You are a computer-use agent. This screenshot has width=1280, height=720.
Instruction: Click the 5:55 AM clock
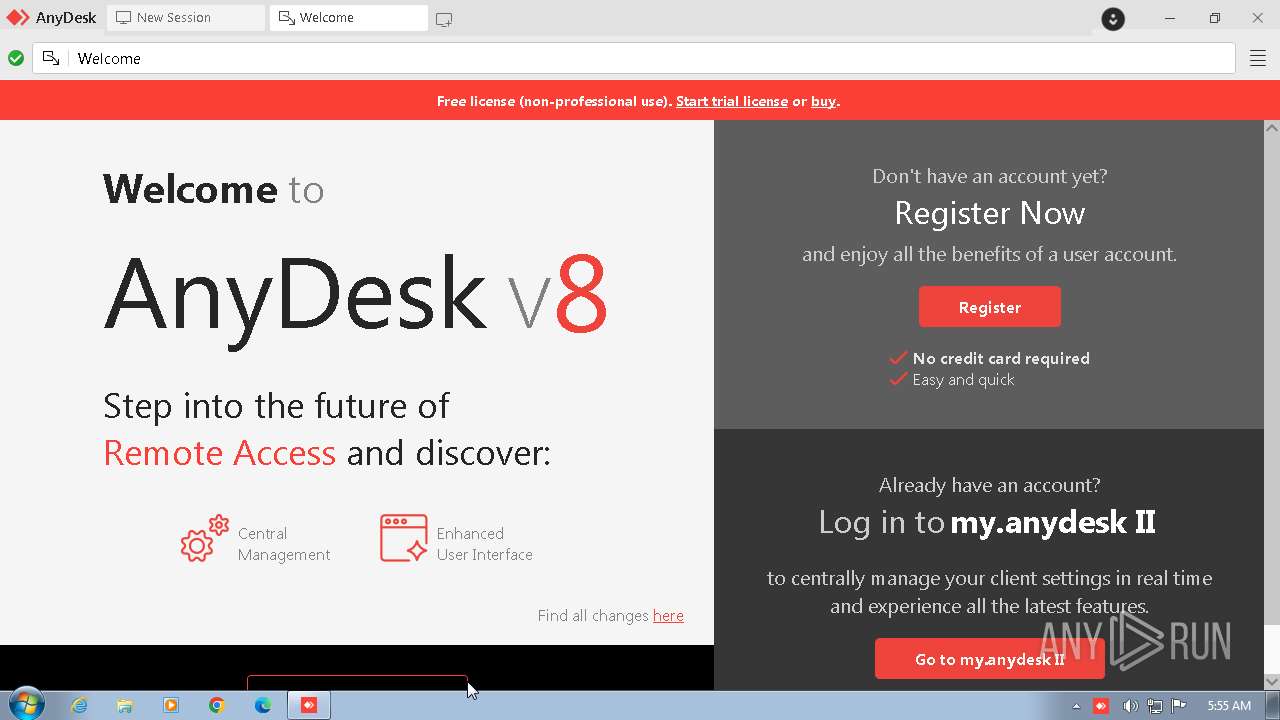coord(1229,706)
